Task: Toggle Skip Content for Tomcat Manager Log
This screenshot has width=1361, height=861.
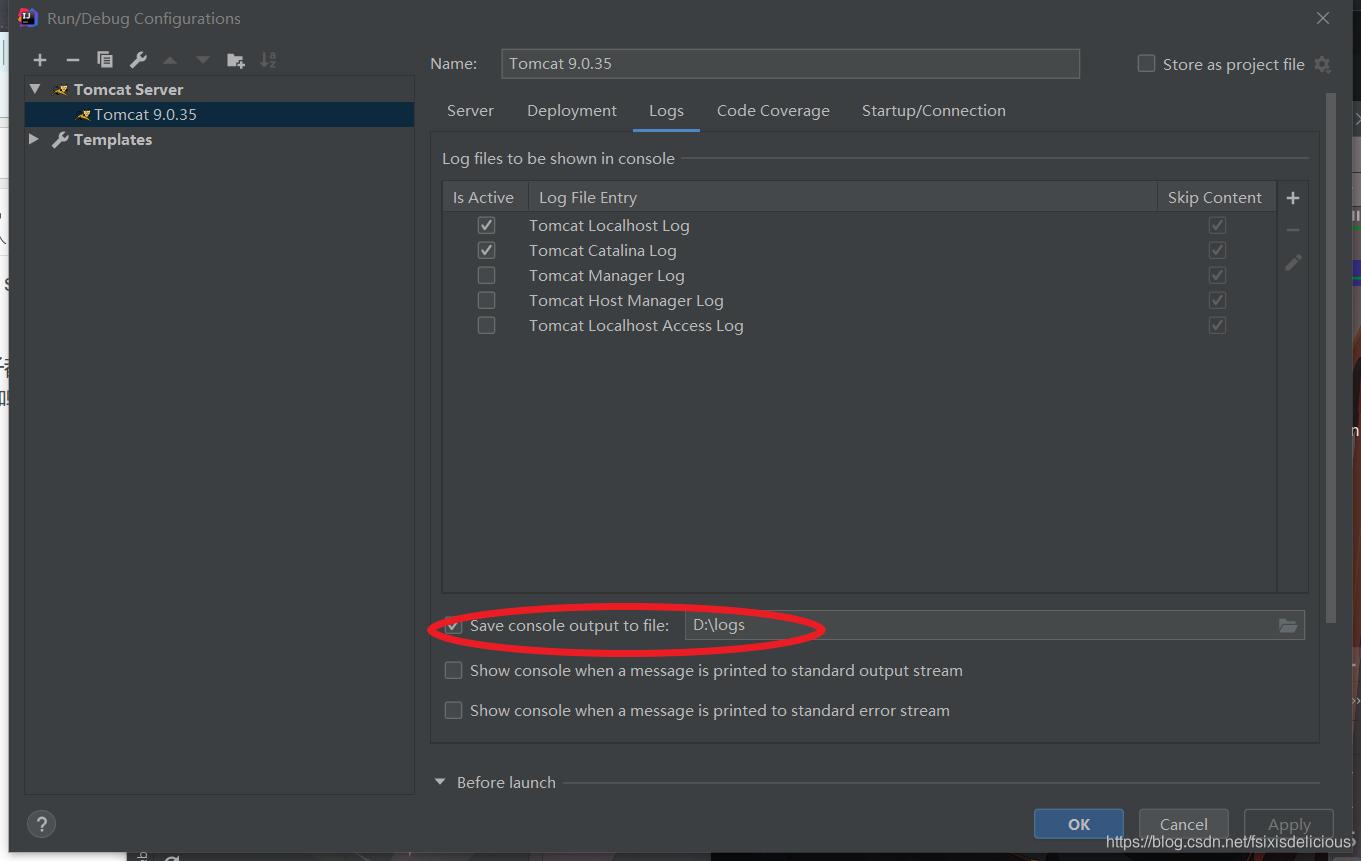Action: (x=1217, y=275)
